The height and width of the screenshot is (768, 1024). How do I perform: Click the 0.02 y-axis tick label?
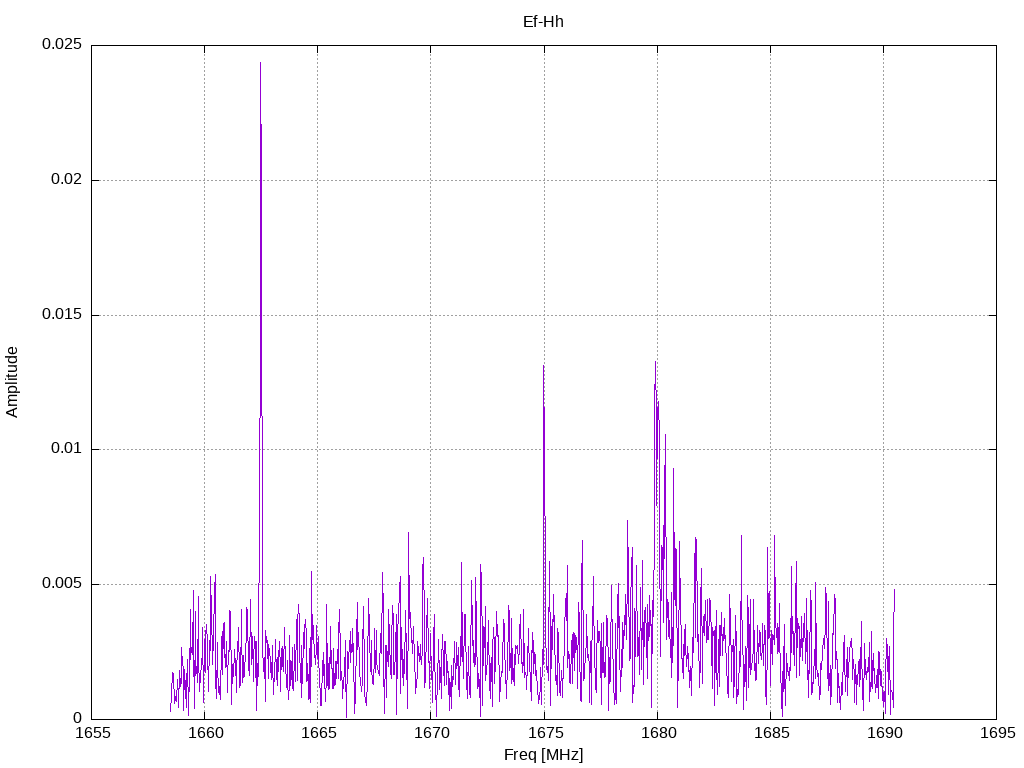click(67, 180)
